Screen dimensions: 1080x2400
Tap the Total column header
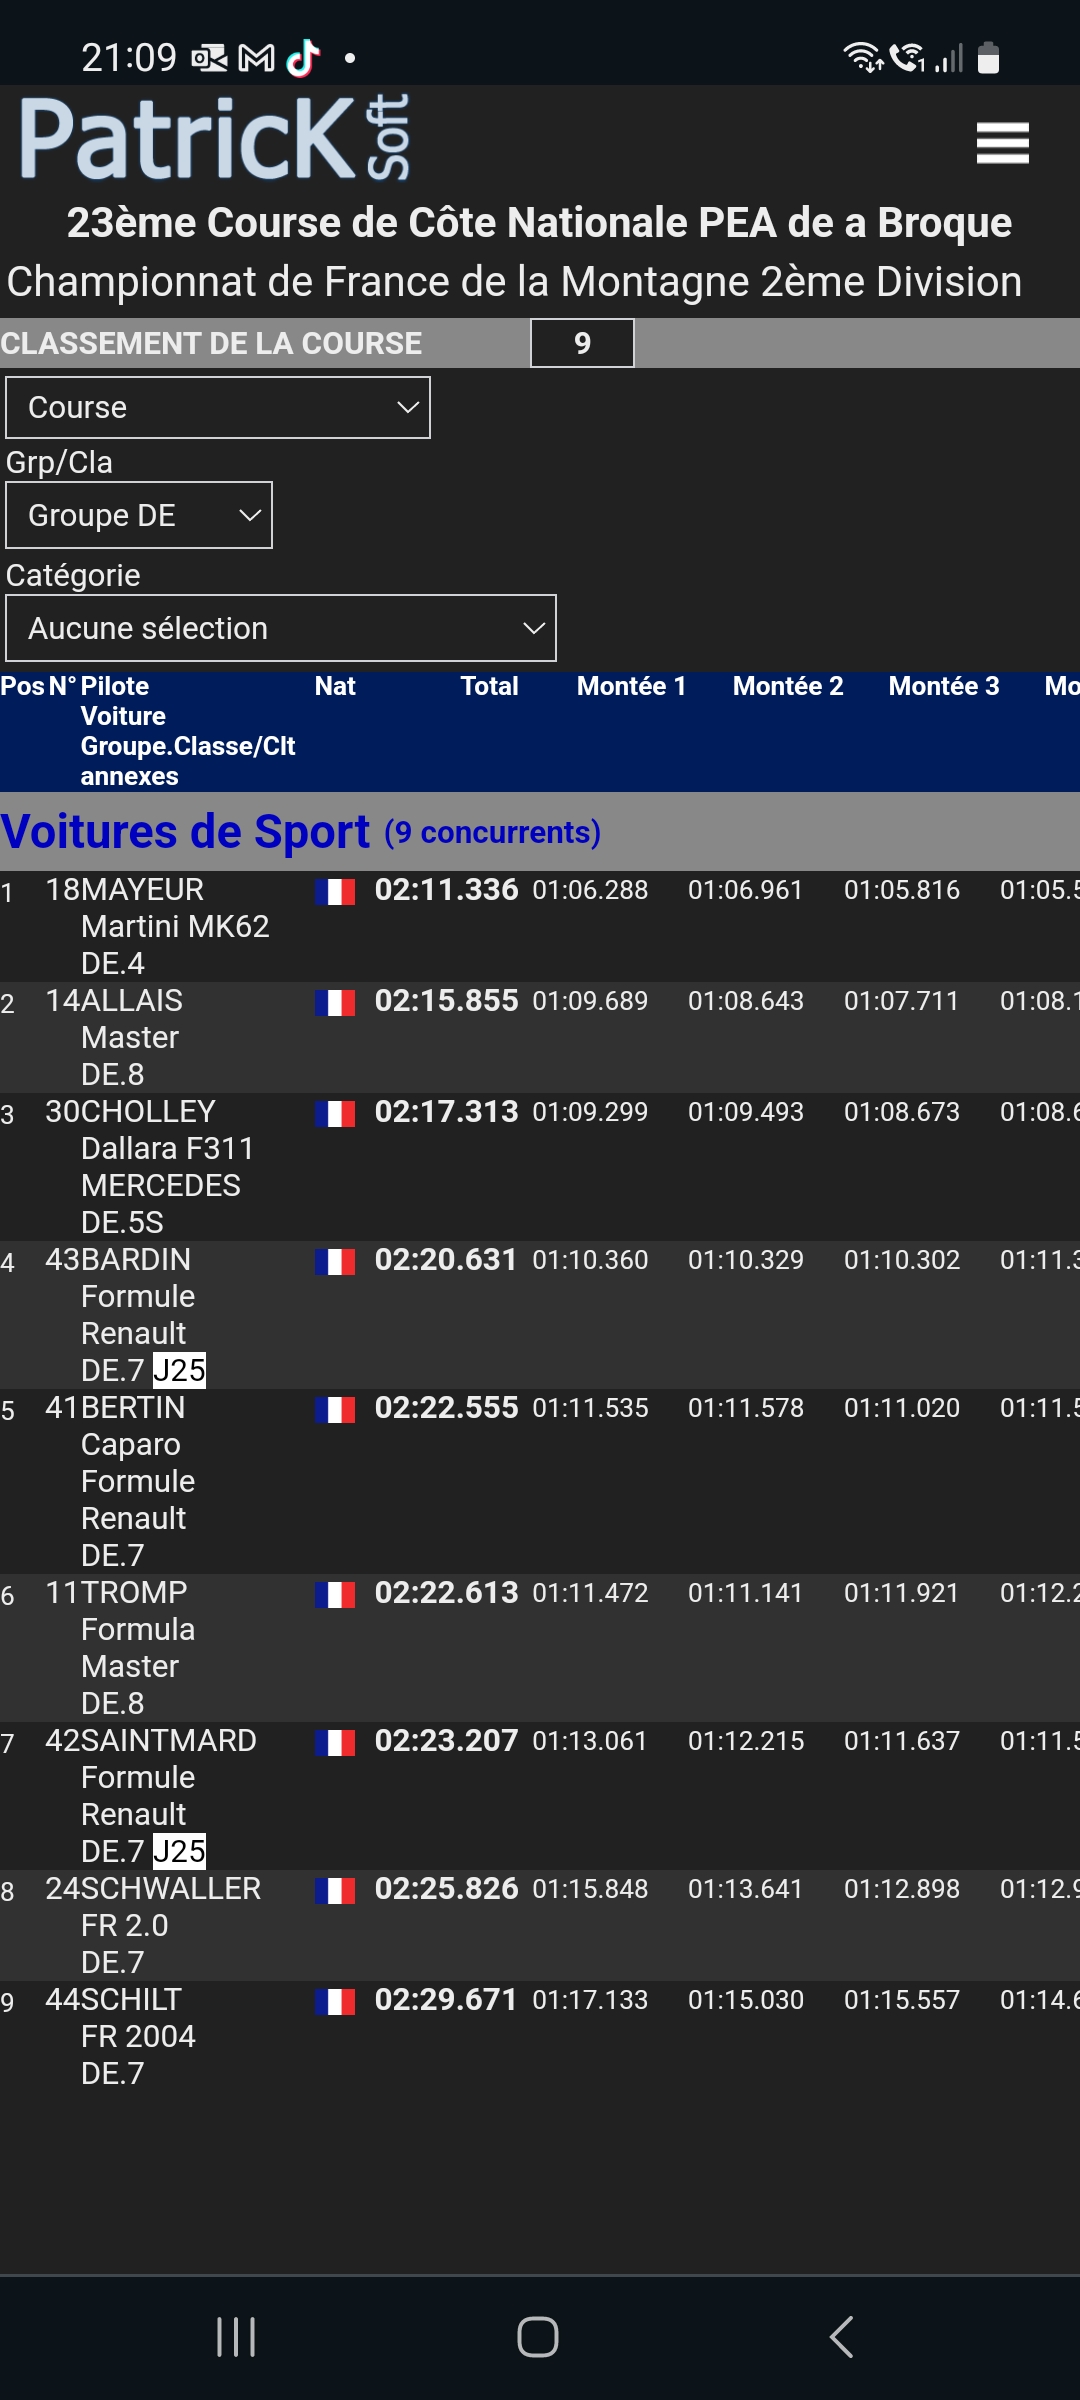[489, 686]
